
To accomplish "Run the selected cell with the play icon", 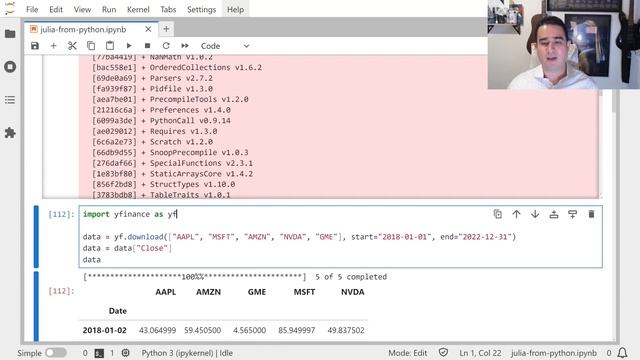I will [x=129, y=46].
